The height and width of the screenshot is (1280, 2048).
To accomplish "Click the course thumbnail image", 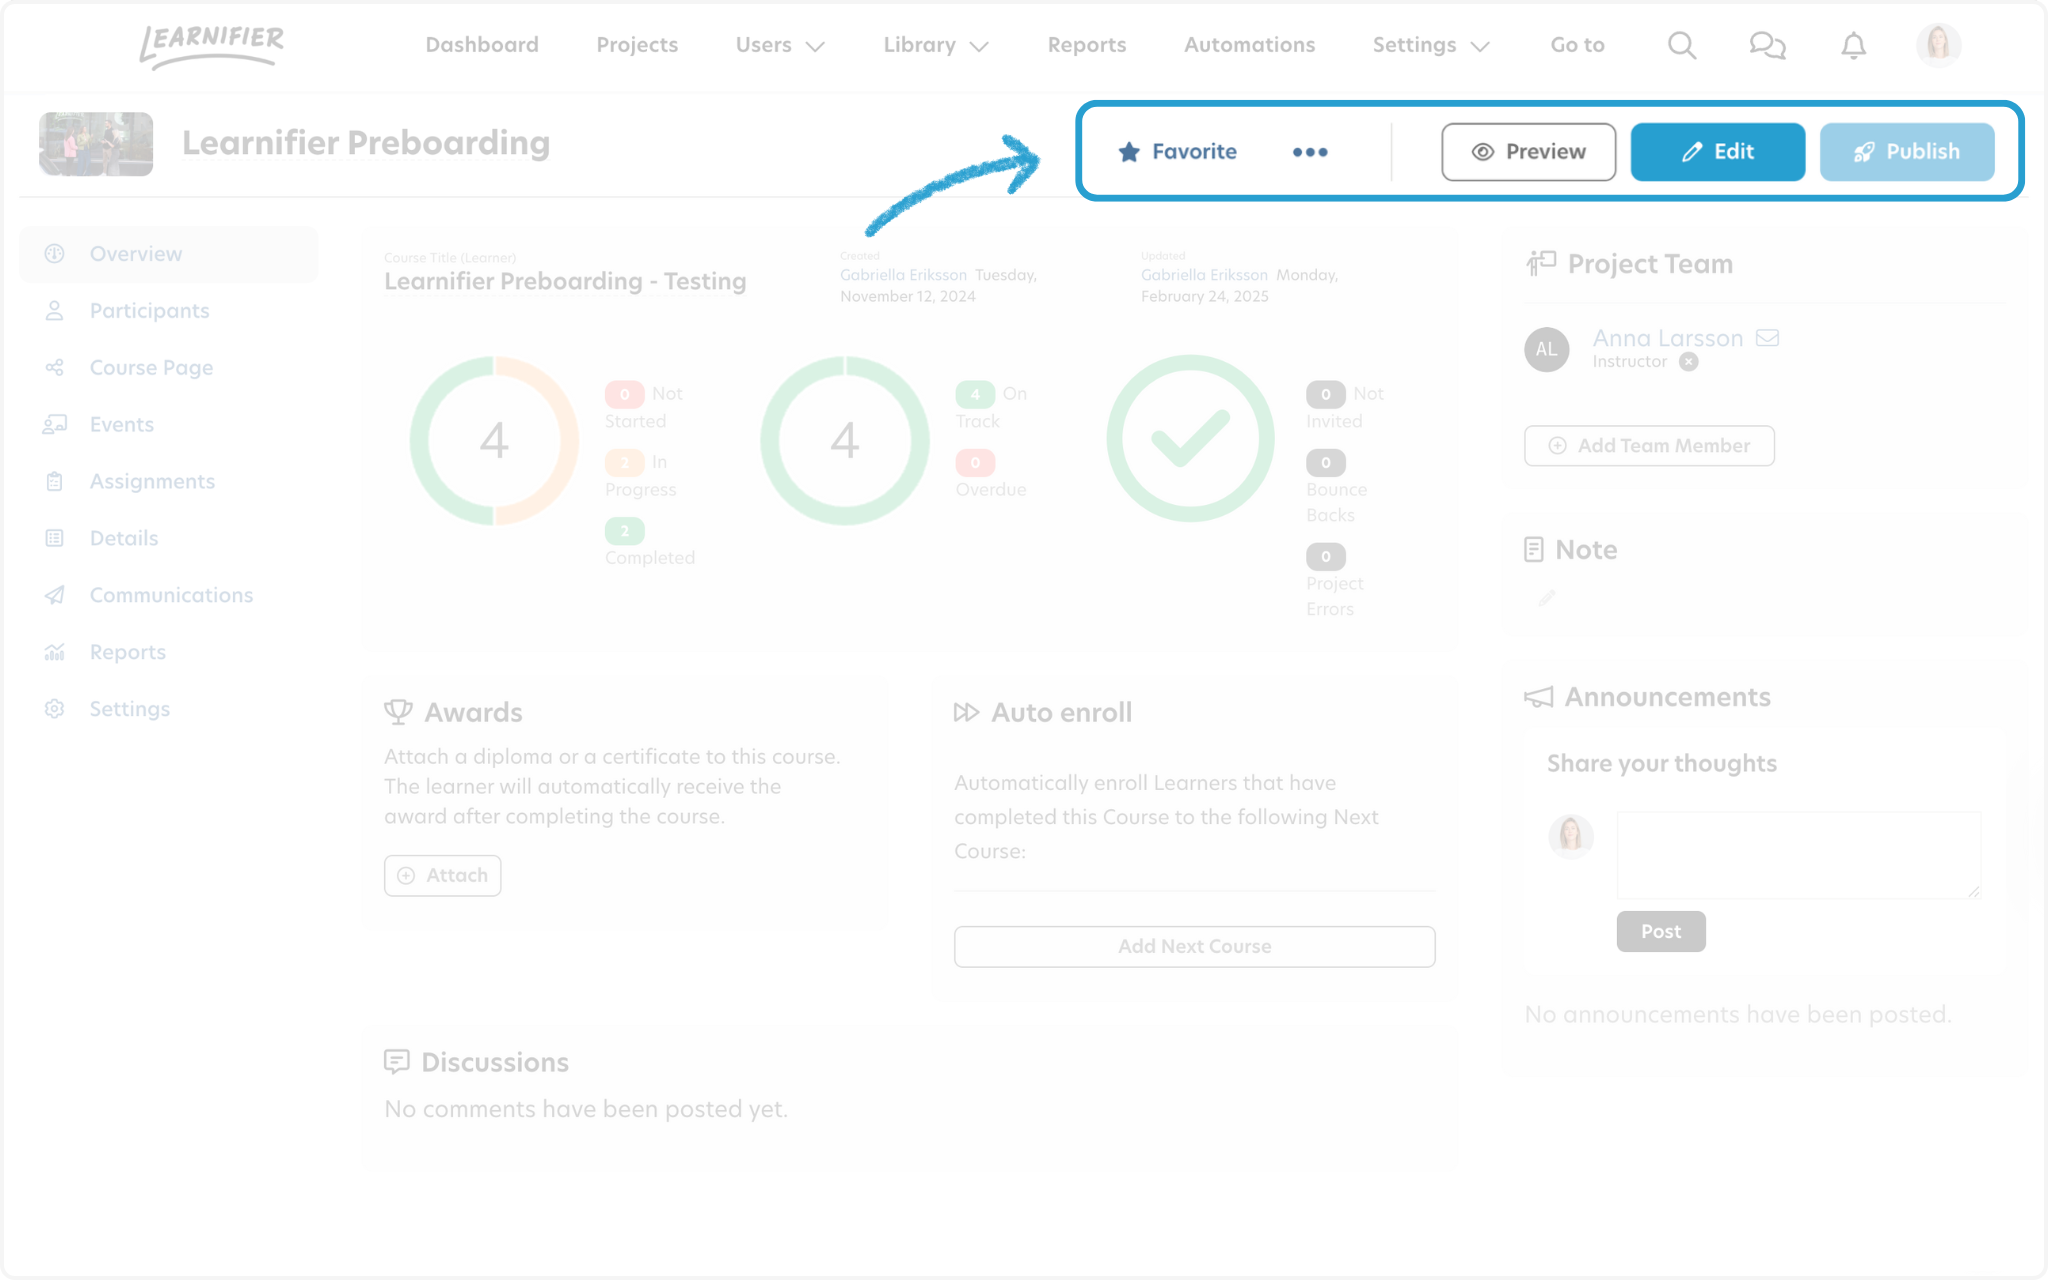I will (x=96, y=144).
